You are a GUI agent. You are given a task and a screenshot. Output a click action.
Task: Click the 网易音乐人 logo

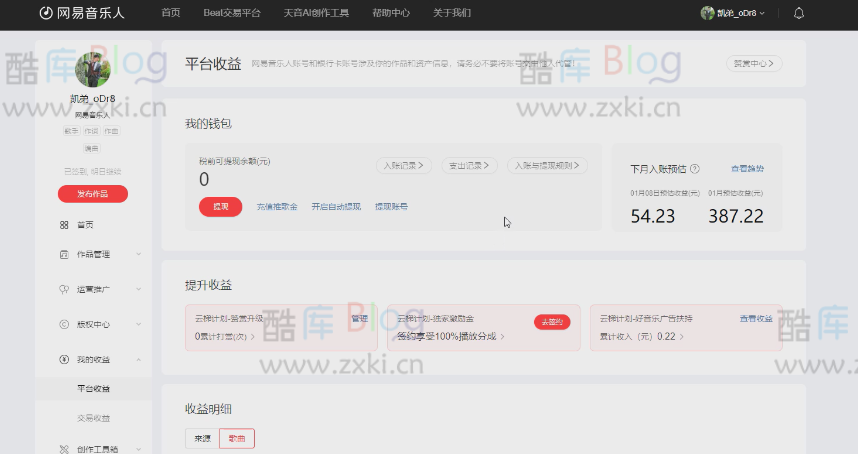tap(82, 13)
